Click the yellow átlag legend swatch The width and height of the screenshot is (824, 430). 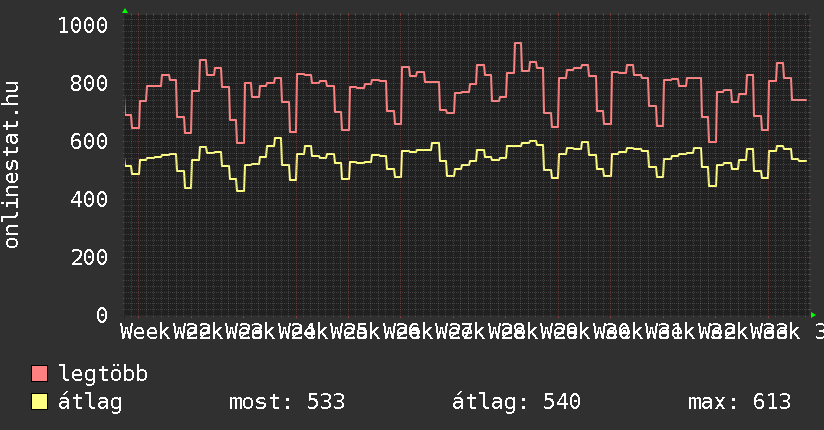coord(39,402)
